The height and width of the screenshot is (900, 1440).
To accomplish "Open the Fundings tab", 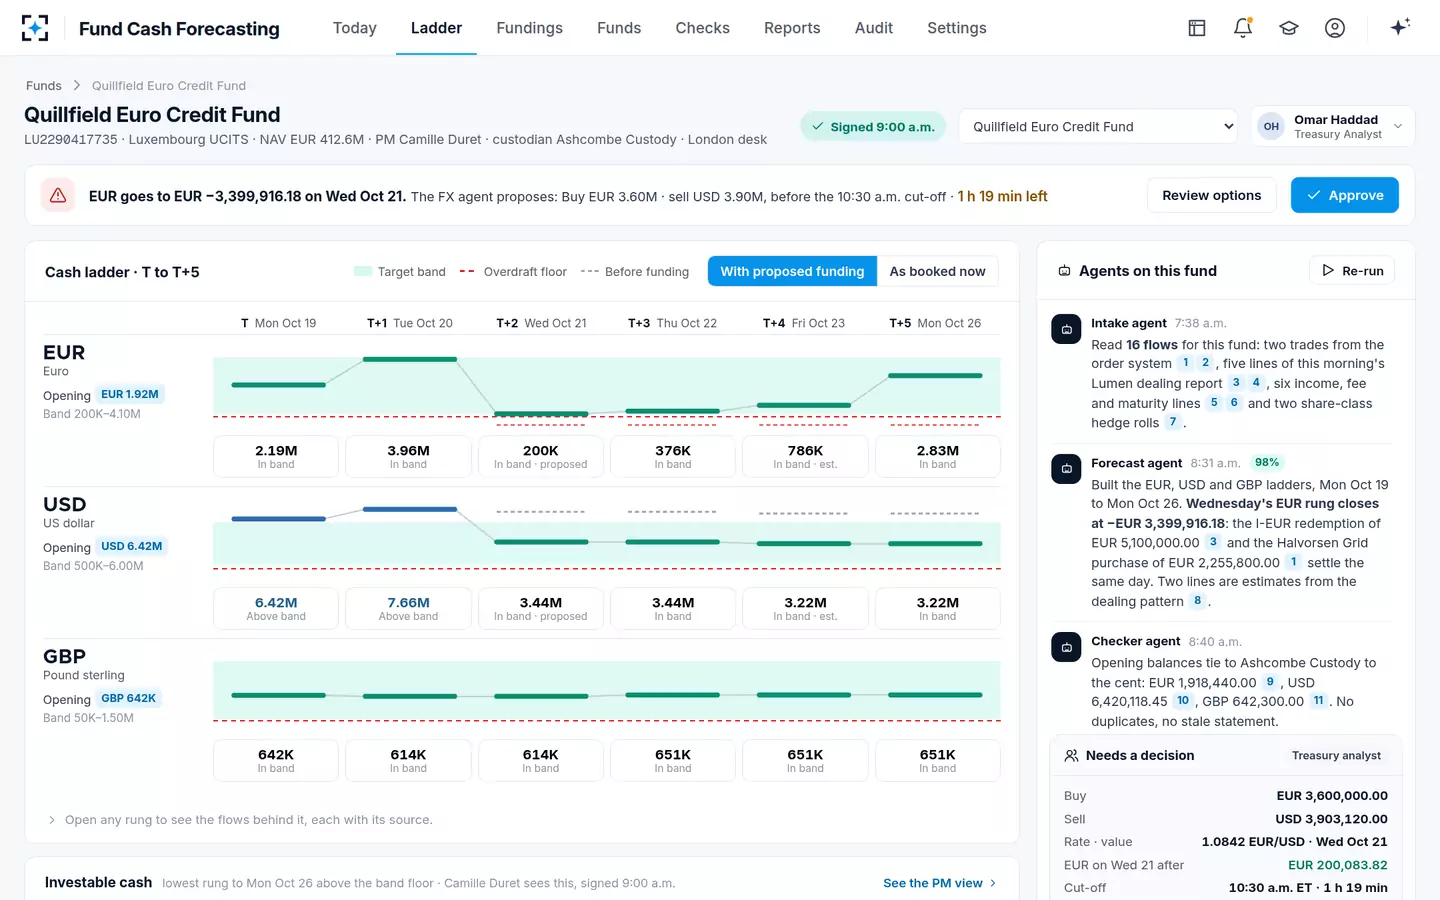I will (x=529, y=28).
